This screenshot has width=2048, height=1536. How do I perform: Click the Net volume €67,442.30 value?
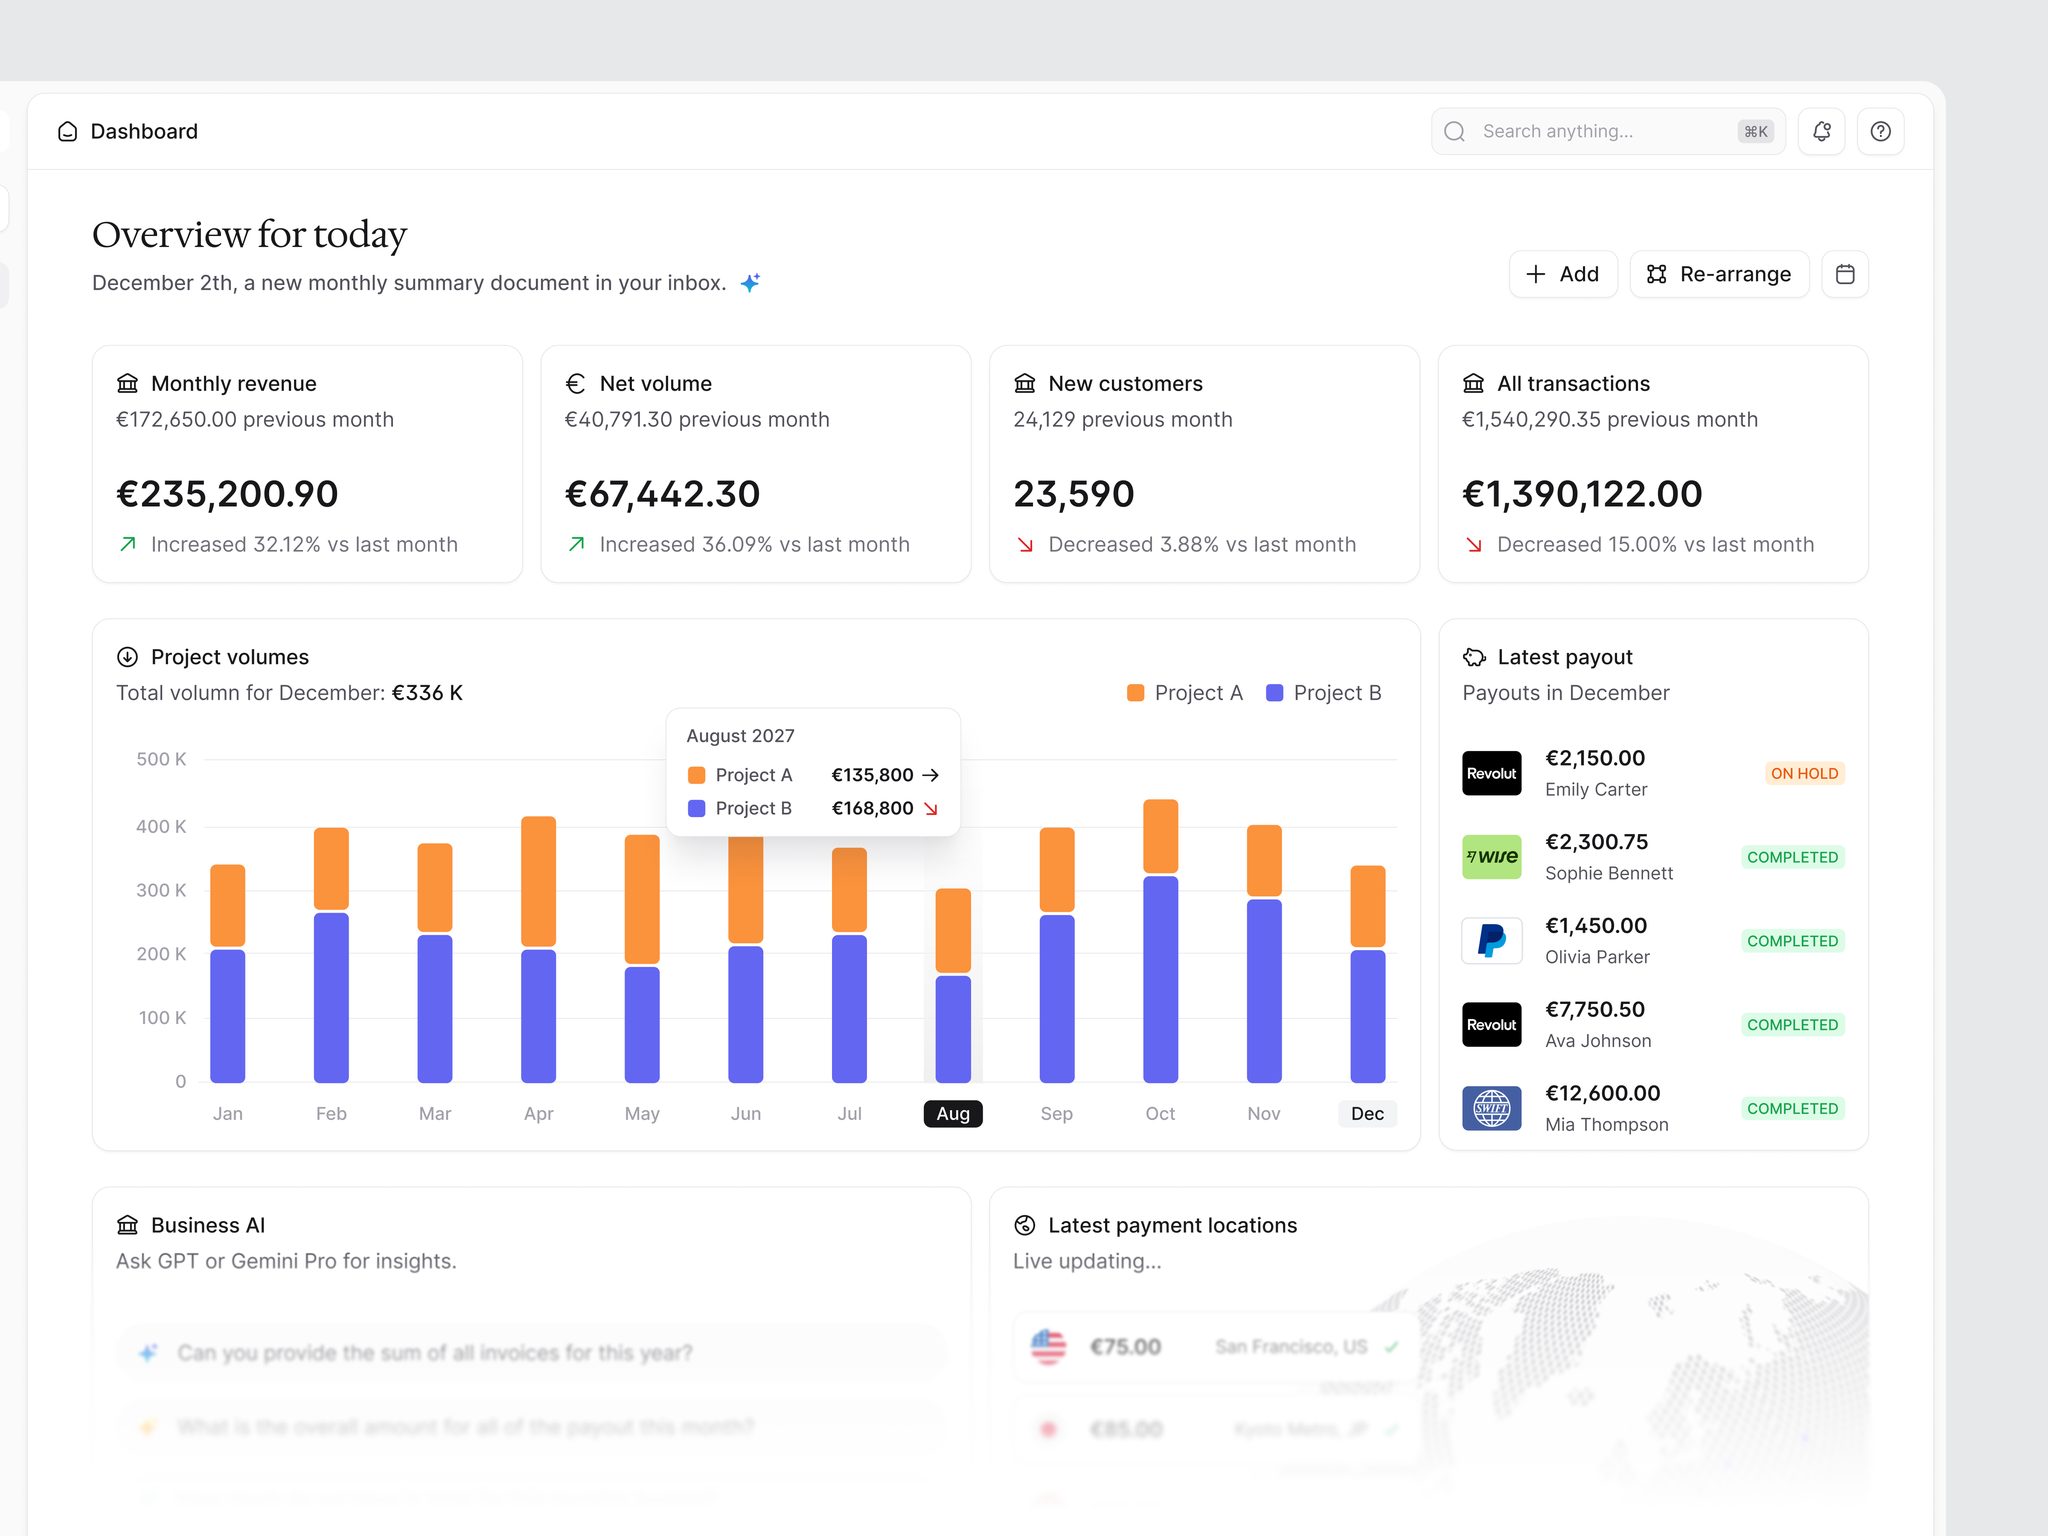(662, 494)
